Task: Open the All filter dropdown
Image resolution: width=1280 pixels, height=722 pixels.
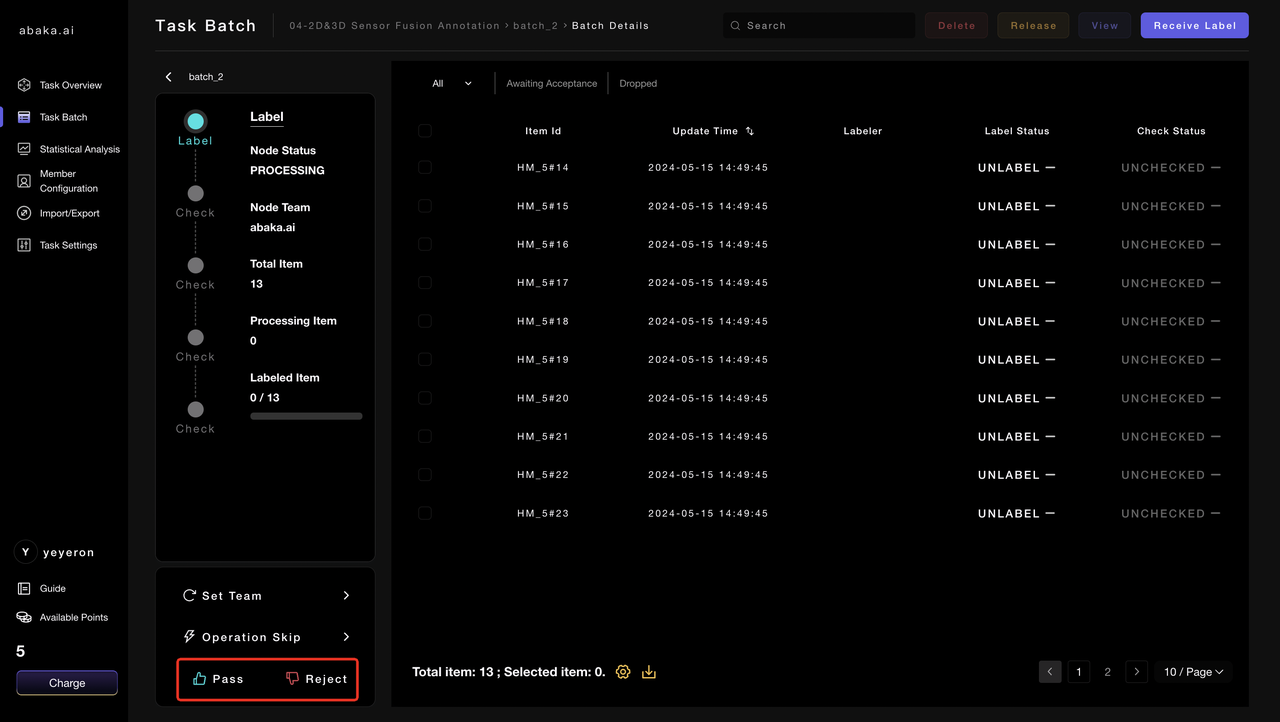Action: (x=452, y=84)
